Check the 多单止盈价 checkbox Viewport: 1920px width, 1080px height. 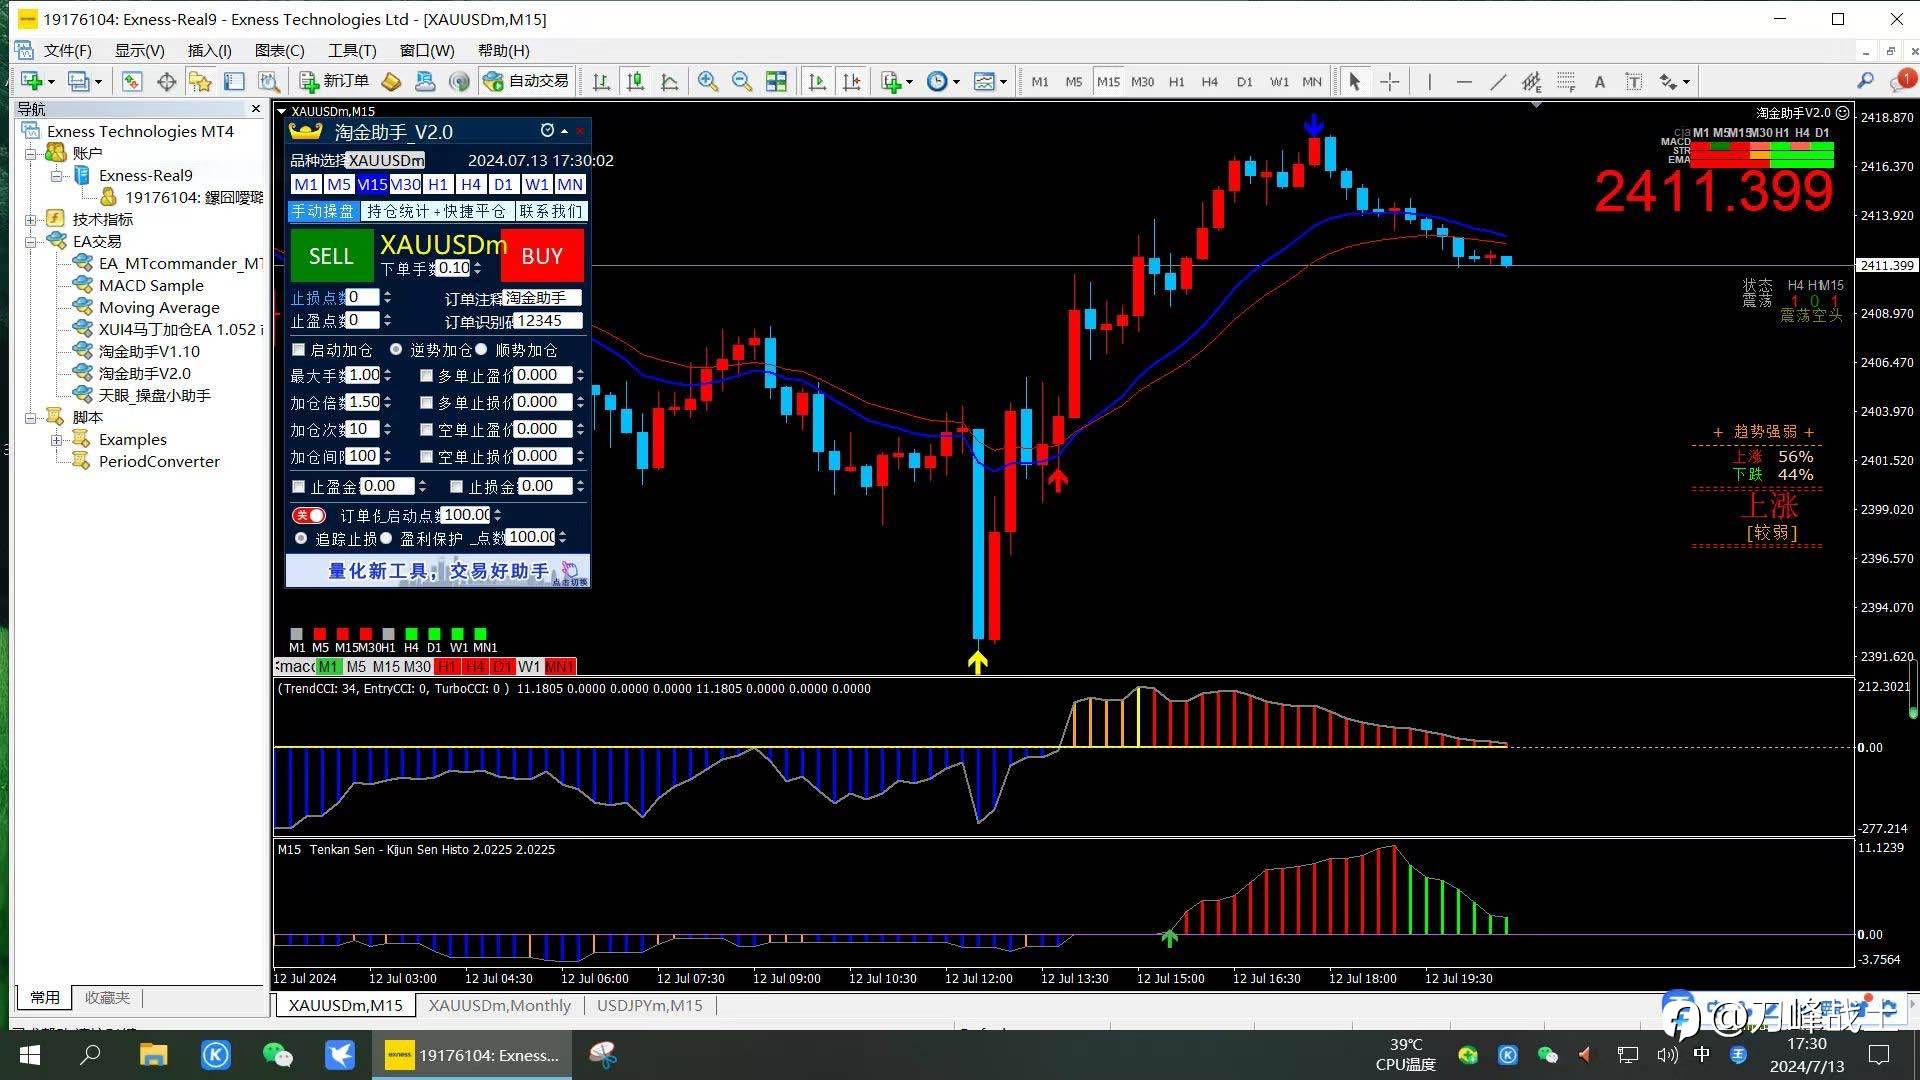pyautogui.click(x=427, y=376)
